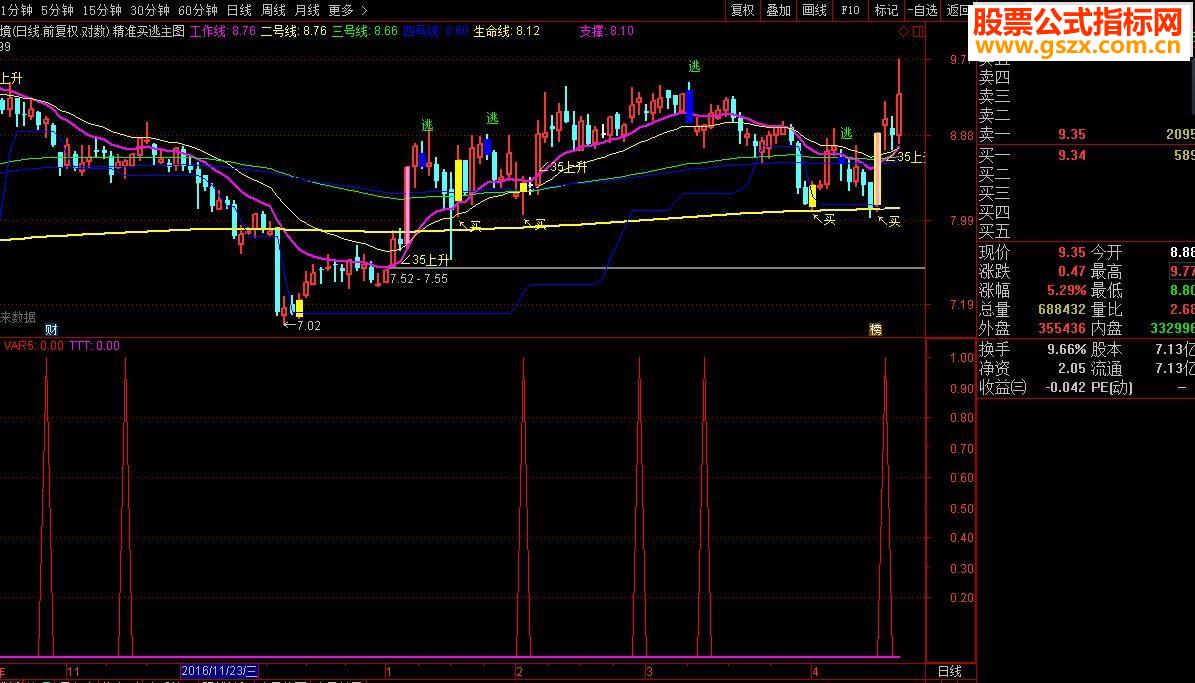Click the -自选 watchlist button
The width and height of the screenshot is (1195, 683).
[x=923, y=10]
